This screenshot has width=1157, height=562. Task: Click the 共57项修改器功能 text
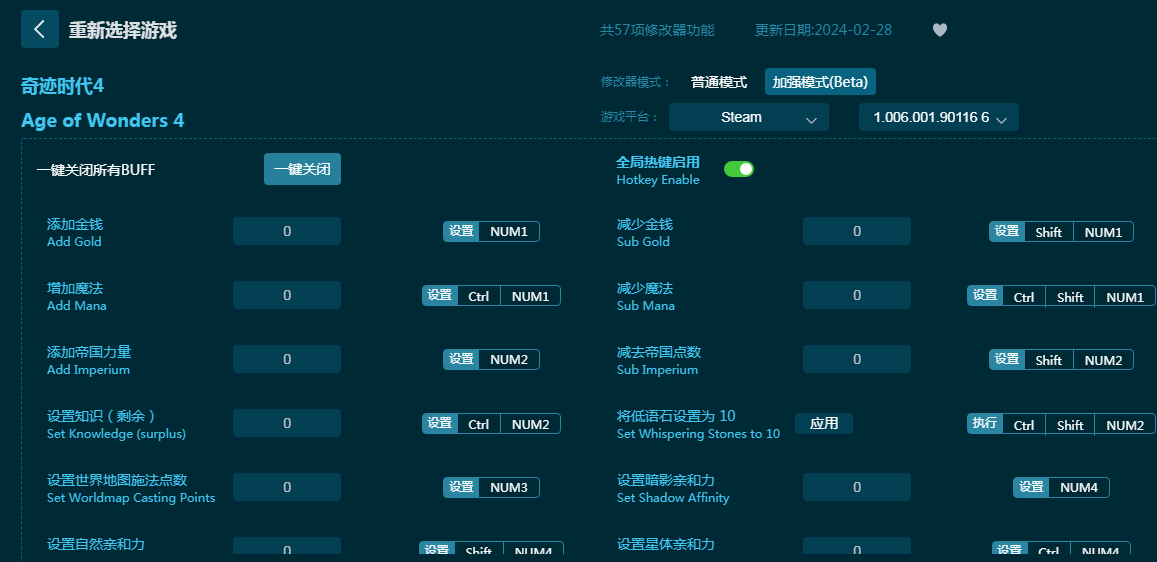tap(657, 30)
